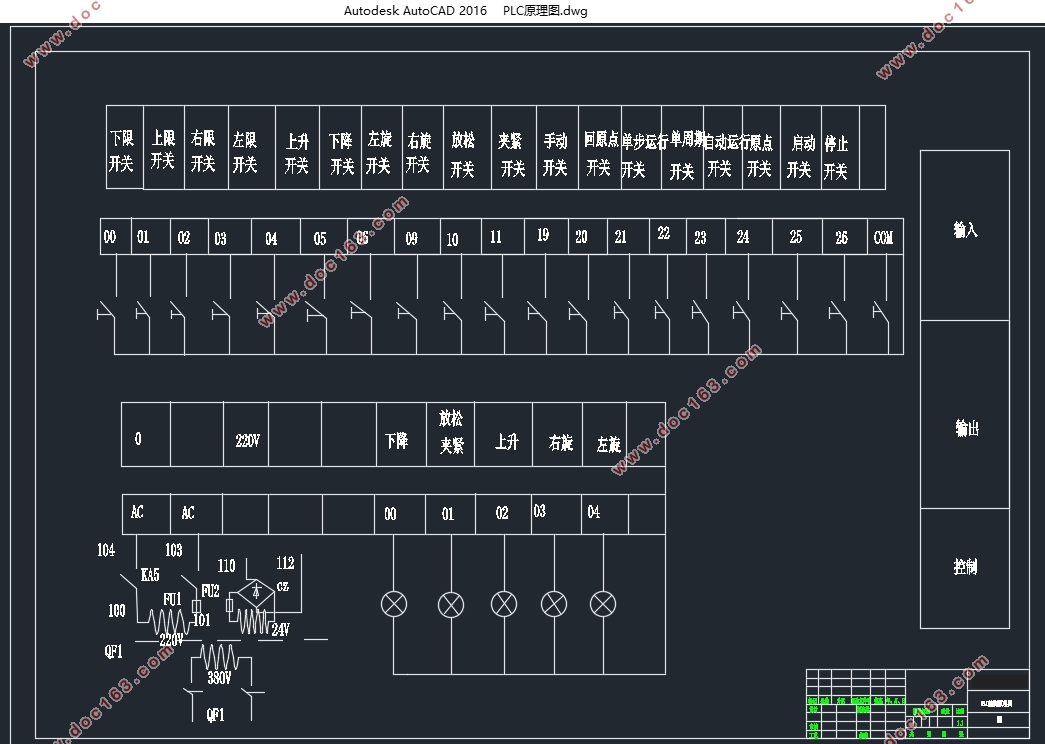Click the 下降开关 input label
The width and height of the screenshot is (1045, 744).
point(341,153)
